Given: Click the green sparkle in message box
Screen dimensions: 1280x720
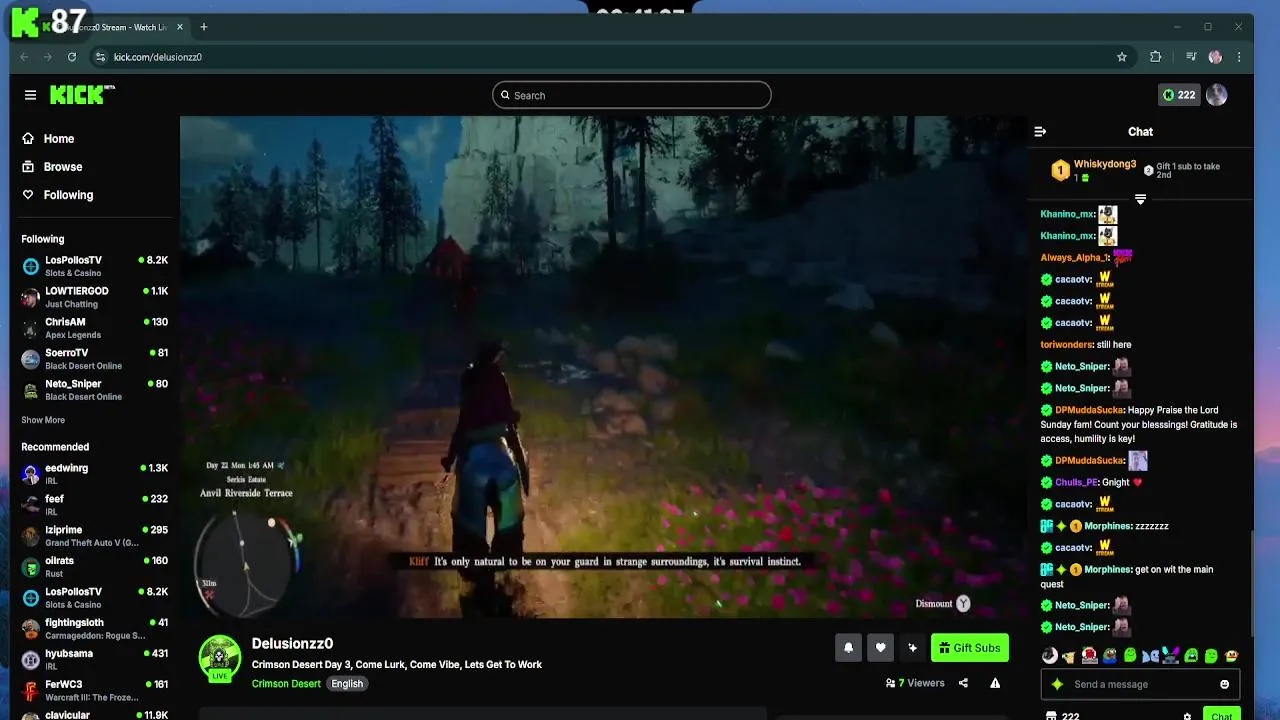Looking at the screenshot, I should tap(1057, 684).
